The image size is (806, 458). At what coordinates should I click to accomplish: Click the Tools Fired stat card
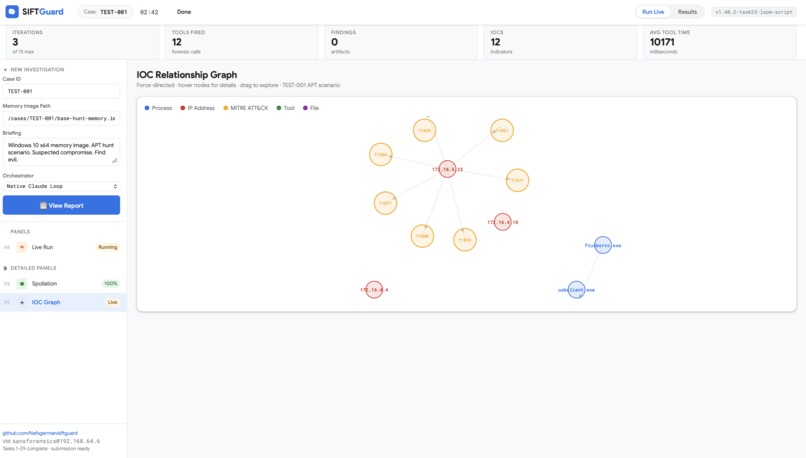pyautogui.click(x=242, y=42)
